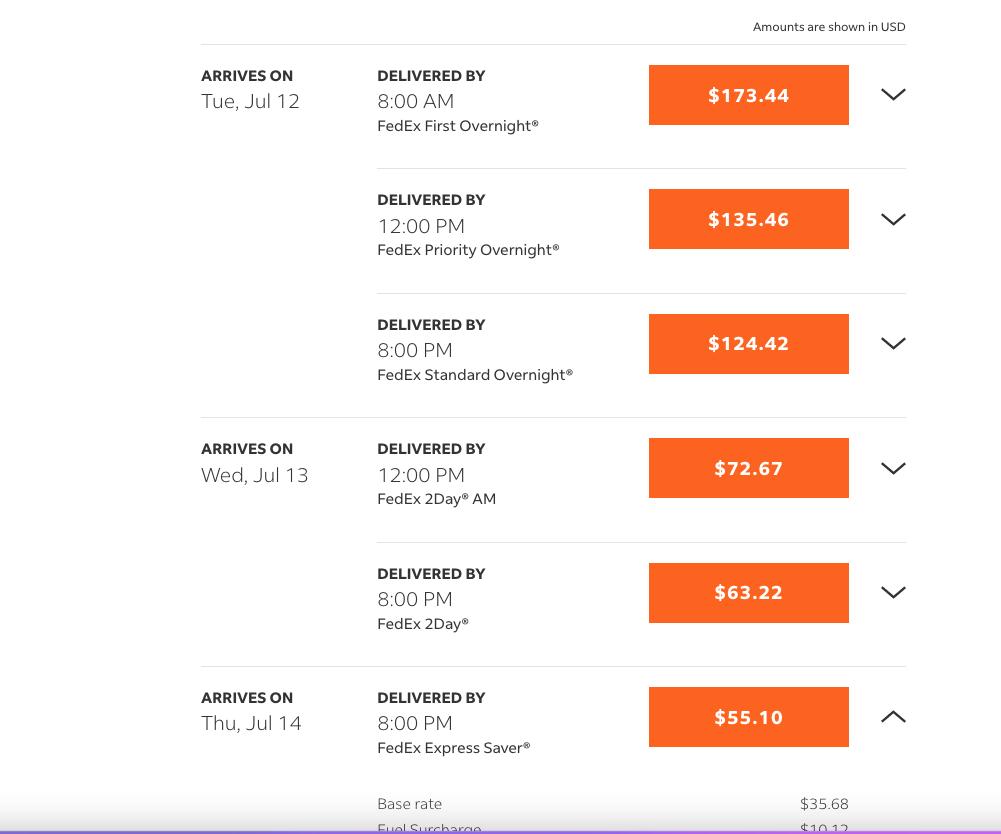The height and width of the screenshot is (834, 1001).
Task: Click the Amounts are shown in USD note
Action: tap(828, 27)
